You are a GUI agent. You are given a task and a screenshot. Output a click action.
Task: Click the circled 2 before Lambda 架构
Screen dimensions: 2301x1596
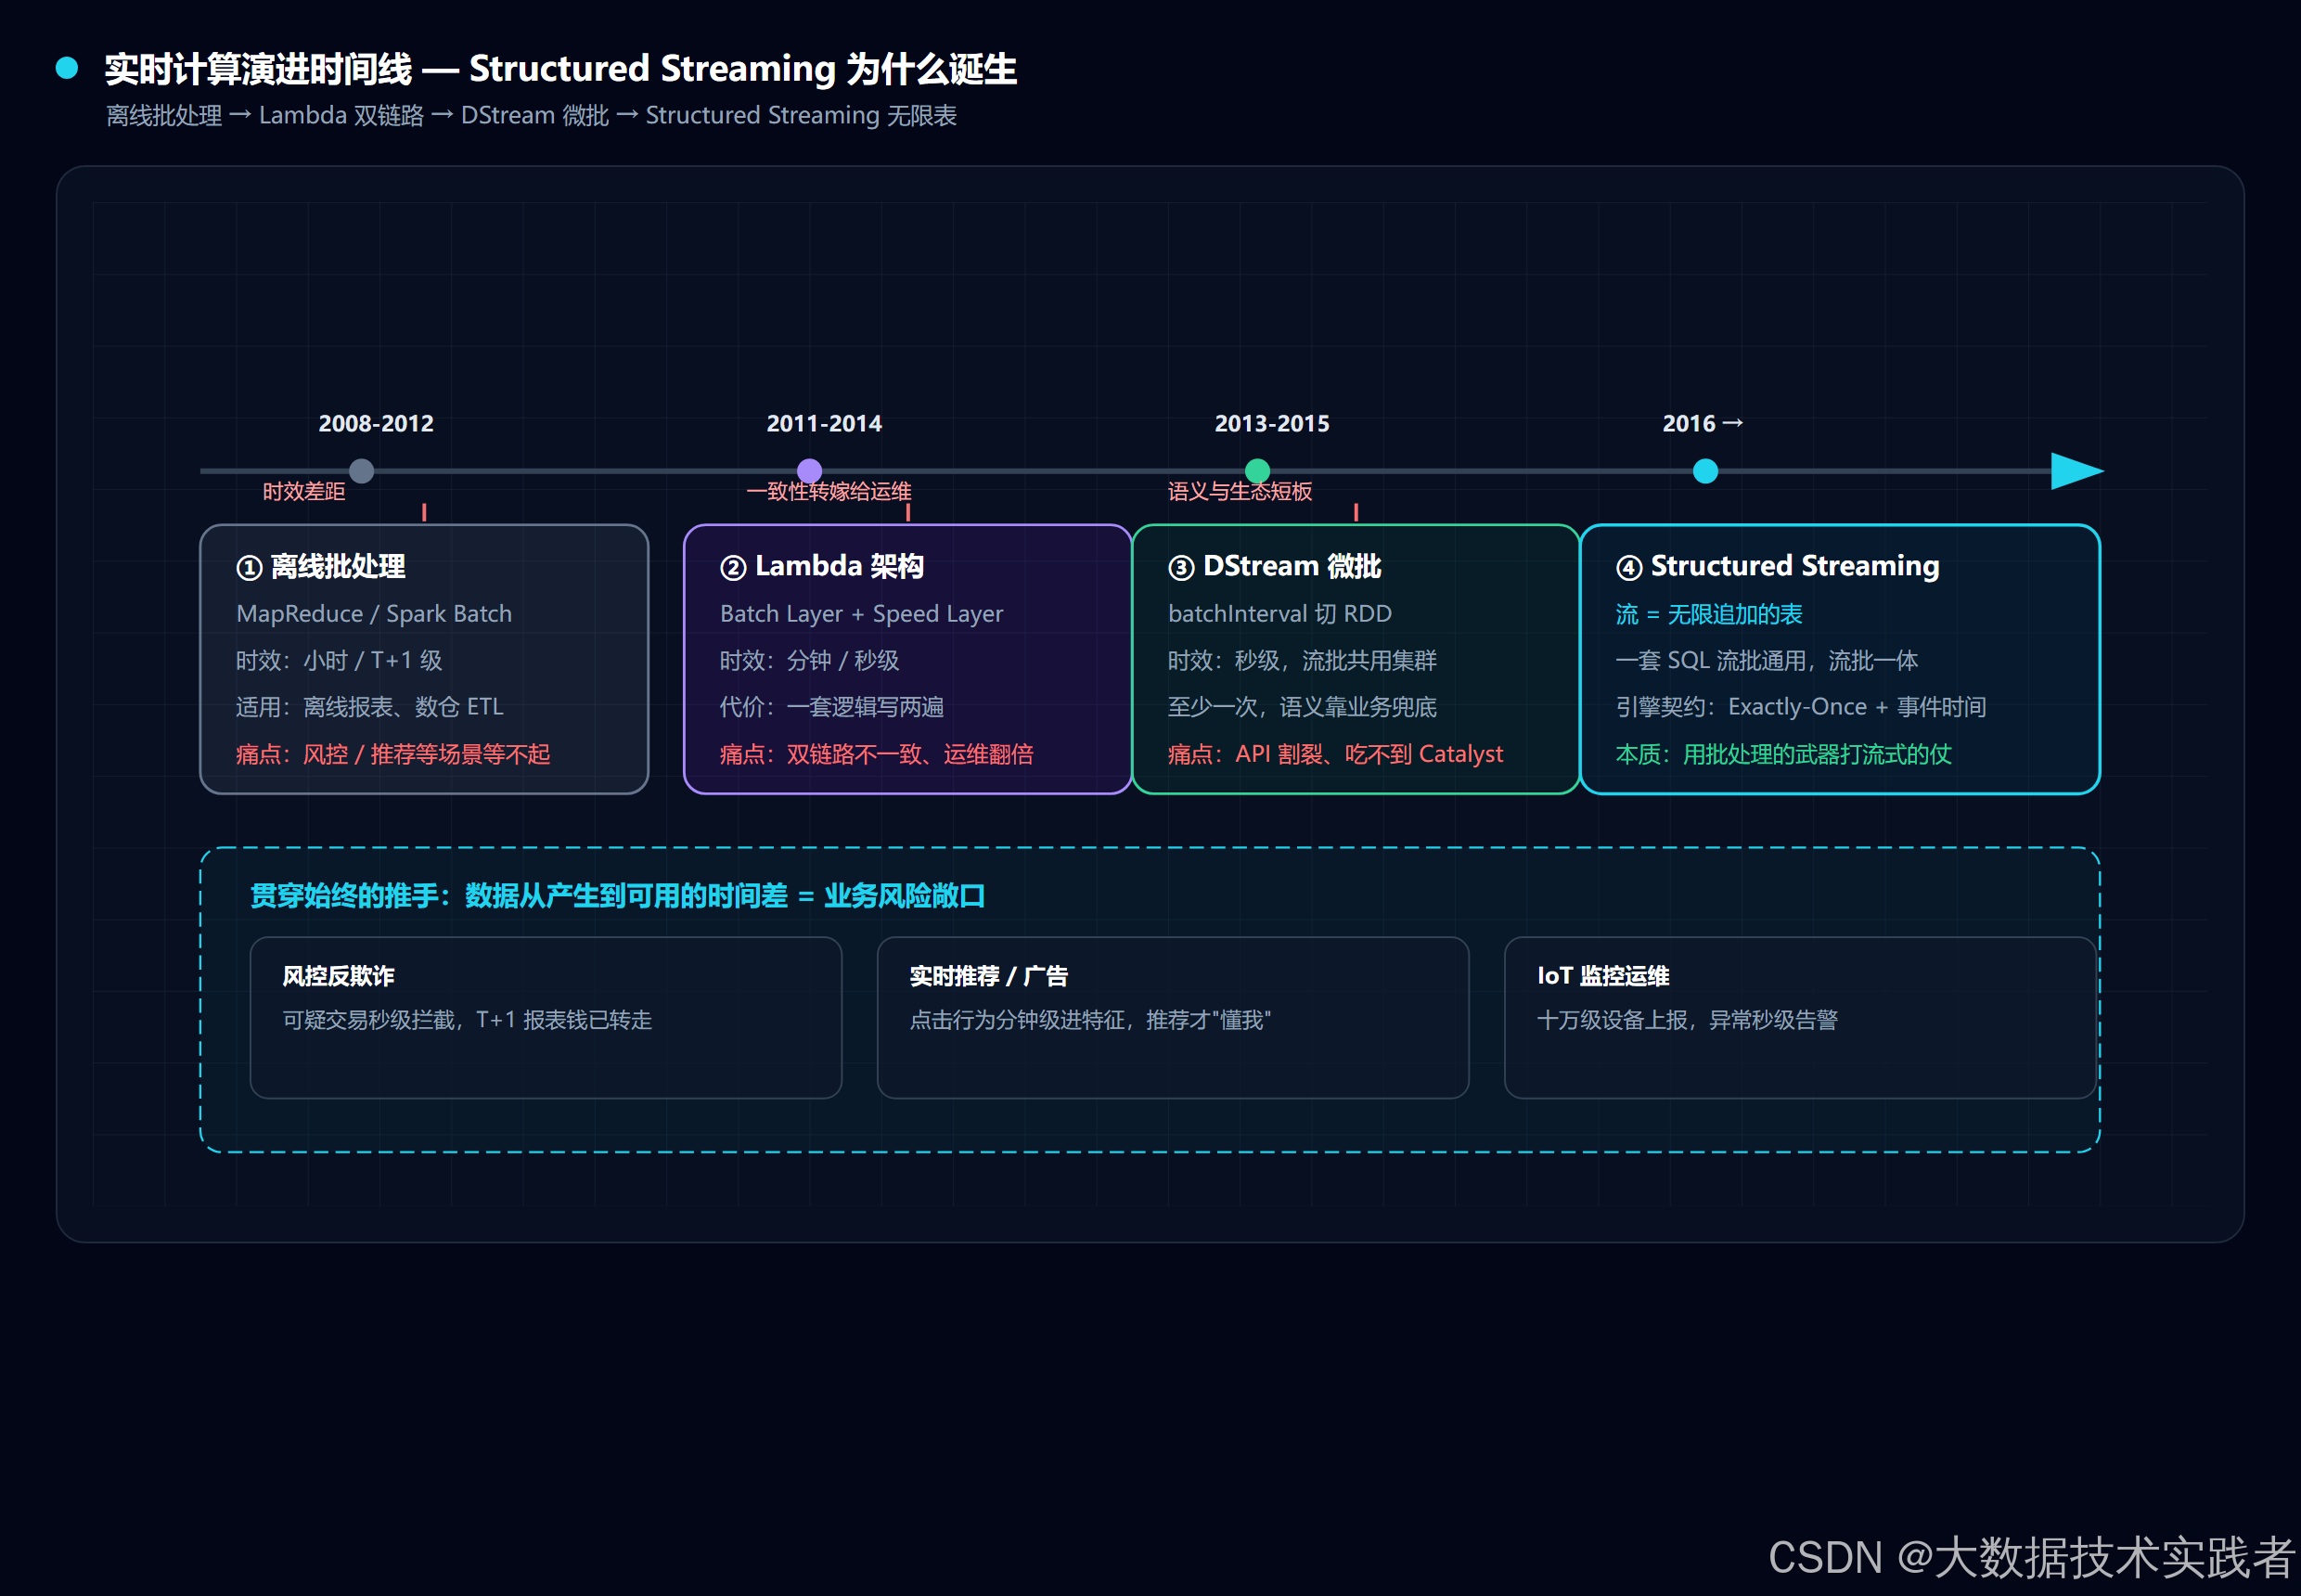pos(733,568)
